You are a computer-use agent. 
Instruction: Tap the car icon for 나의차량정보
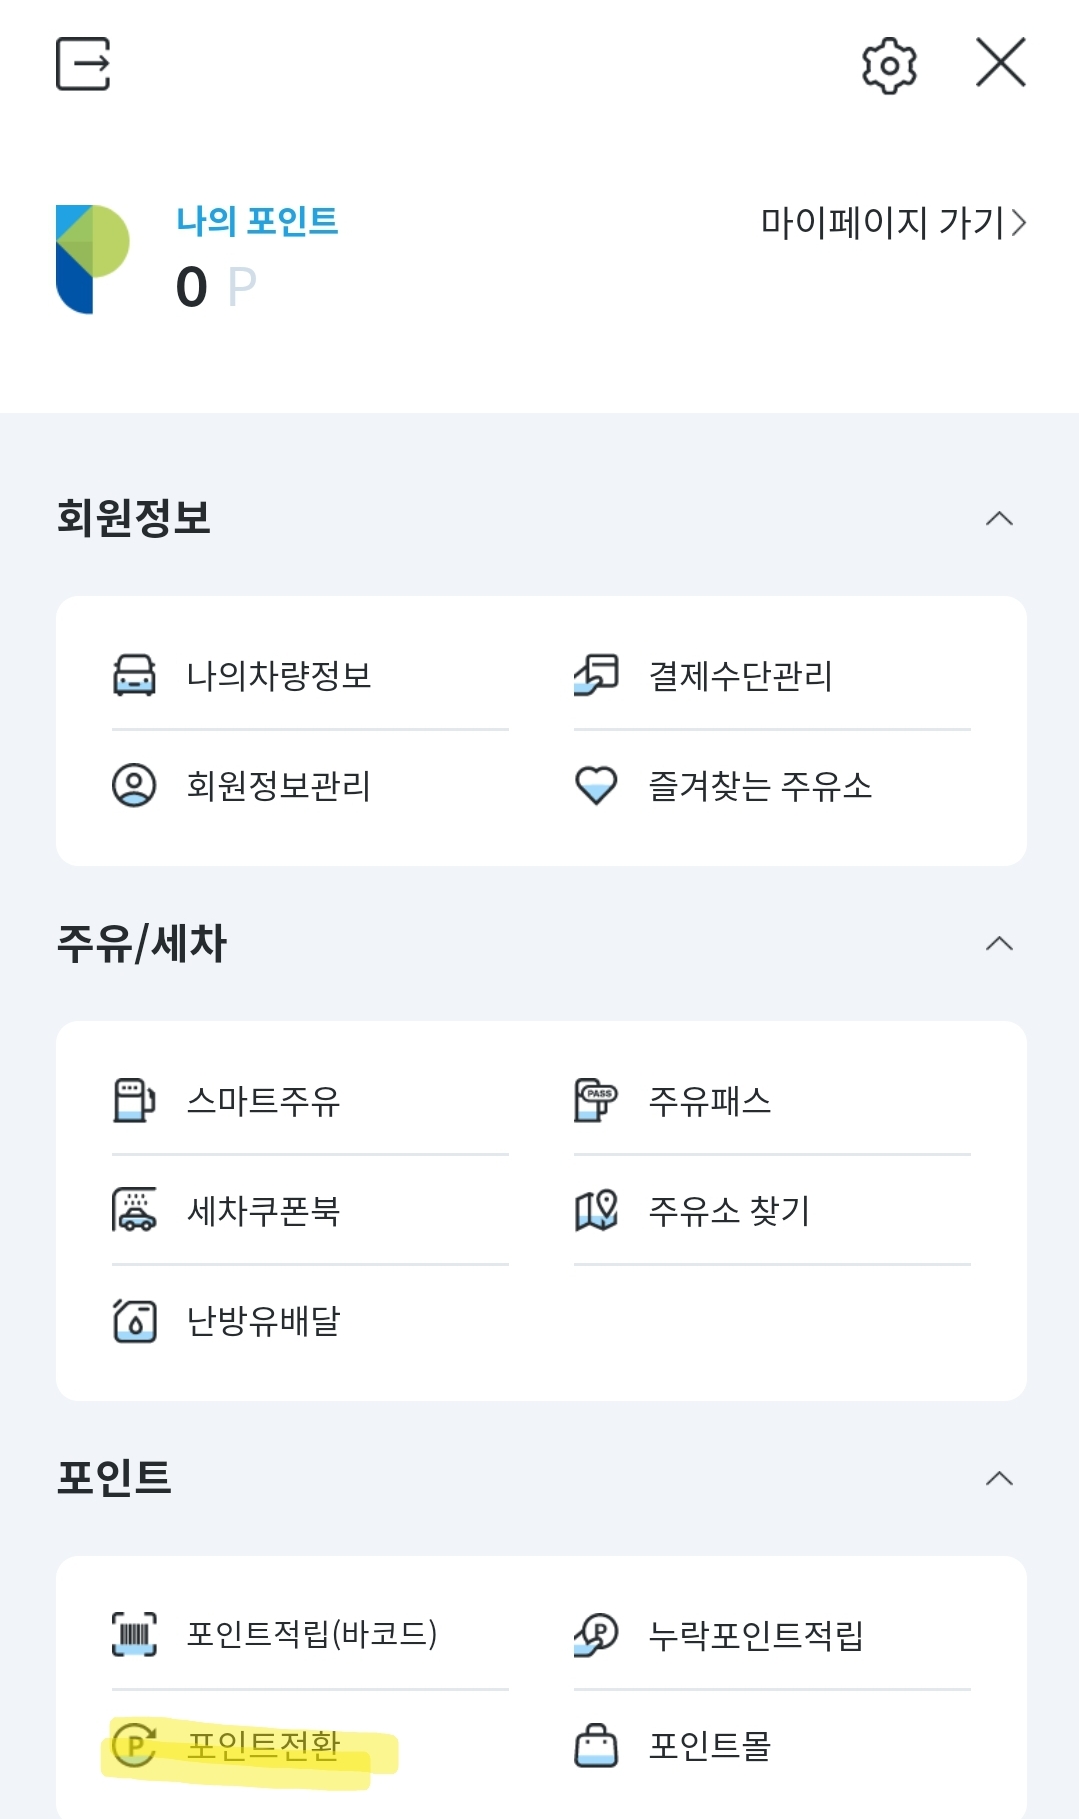134,675
